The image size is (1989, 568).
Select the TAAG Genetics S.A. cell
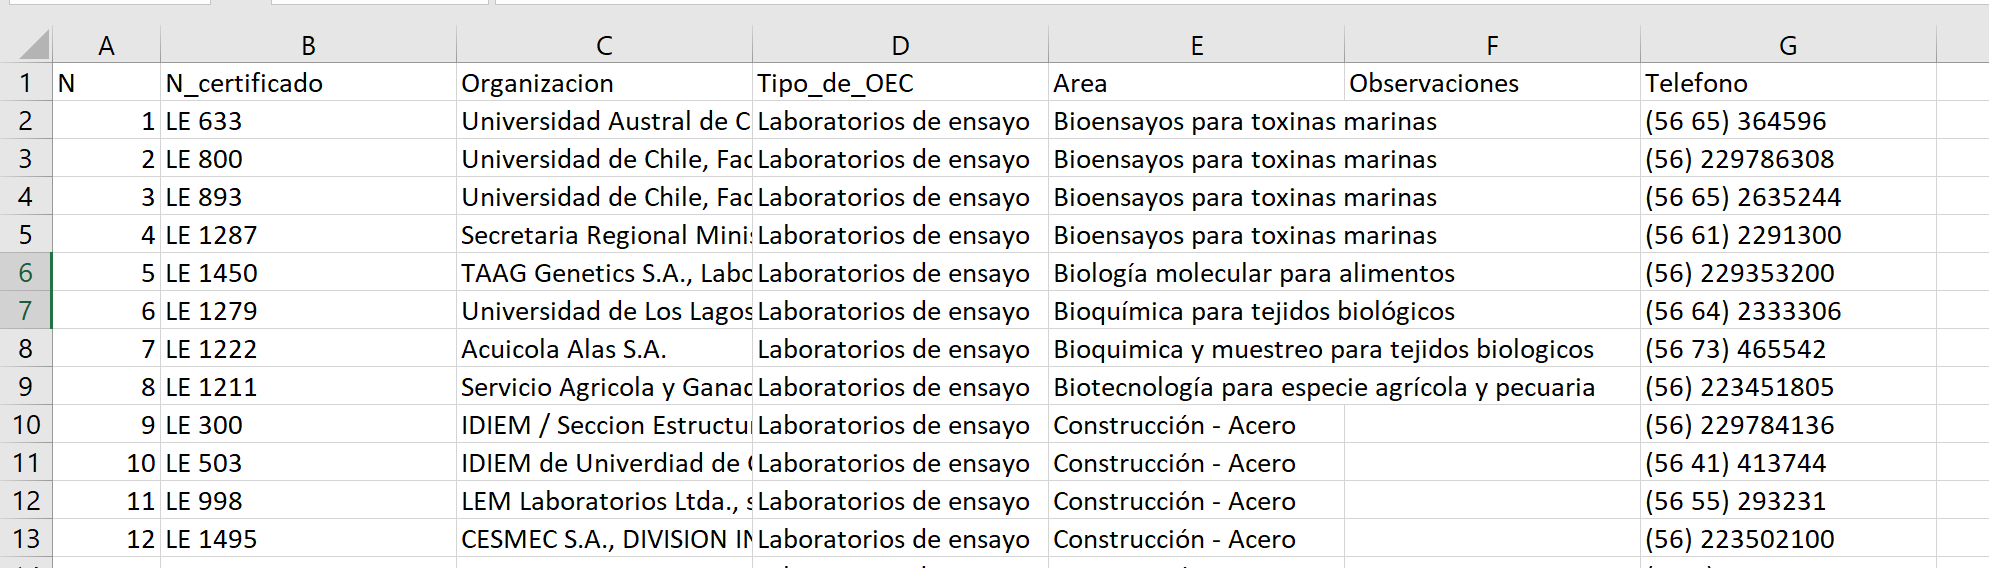[604, 273]
